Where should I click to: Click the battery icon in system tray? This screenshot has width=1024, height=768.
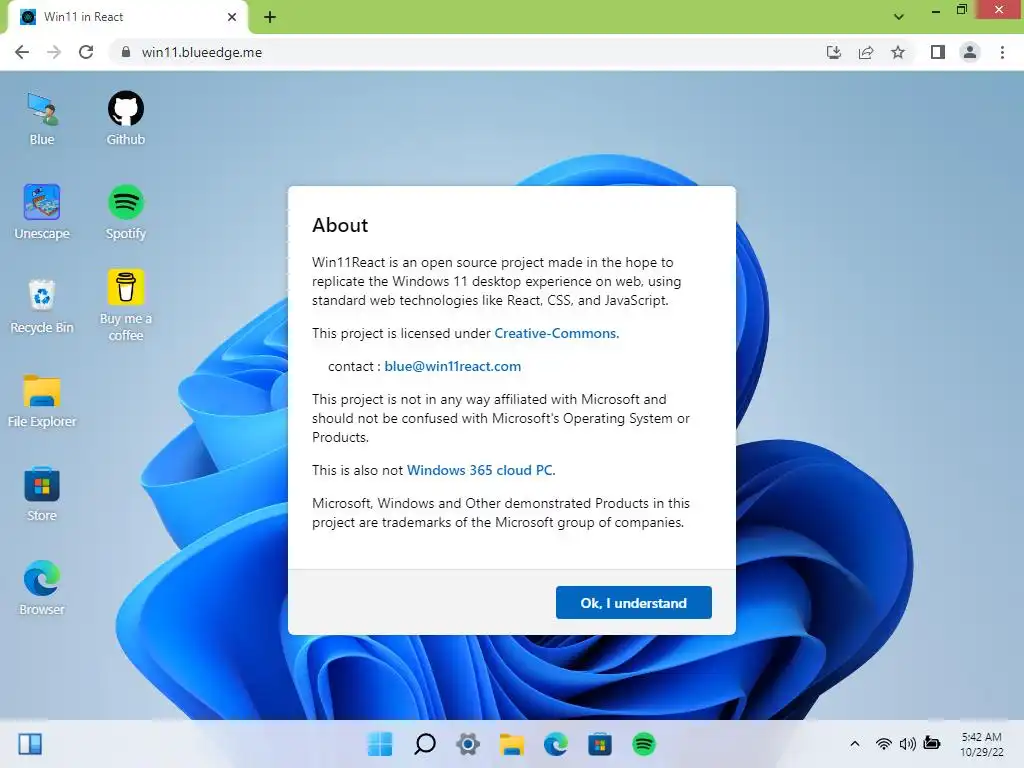click(932, 743)
